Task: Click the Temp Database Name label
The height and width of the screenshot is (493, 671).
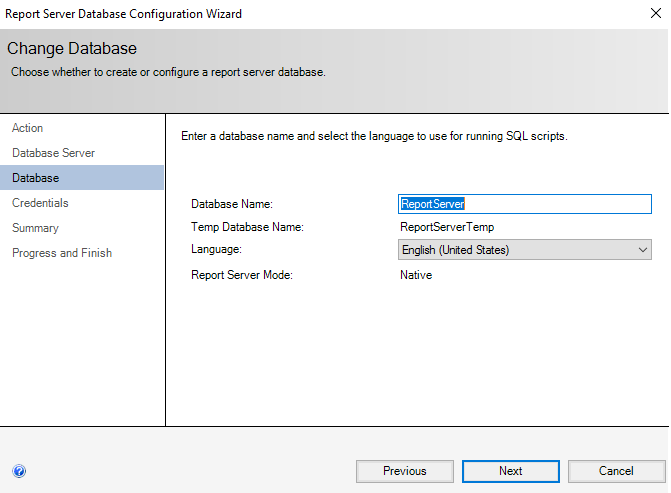Action: [x=247, y=227]
